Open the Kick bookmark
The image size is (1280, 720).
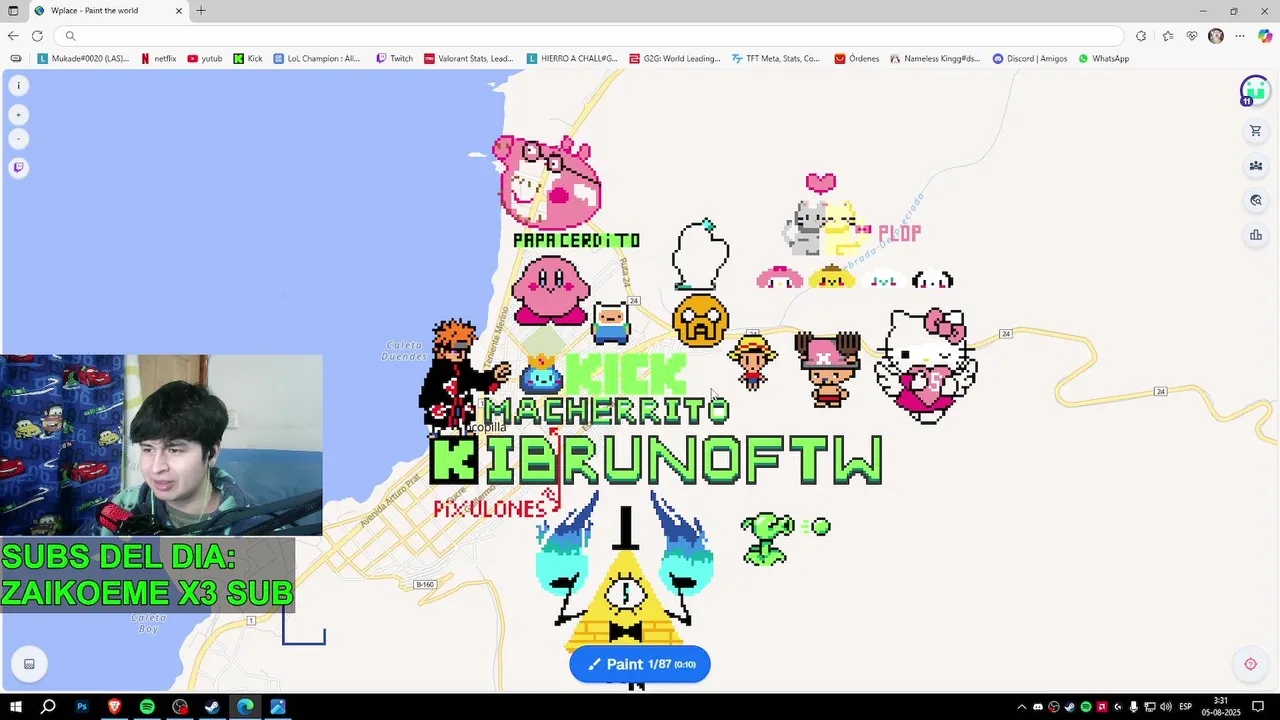(x=248, y=59)
